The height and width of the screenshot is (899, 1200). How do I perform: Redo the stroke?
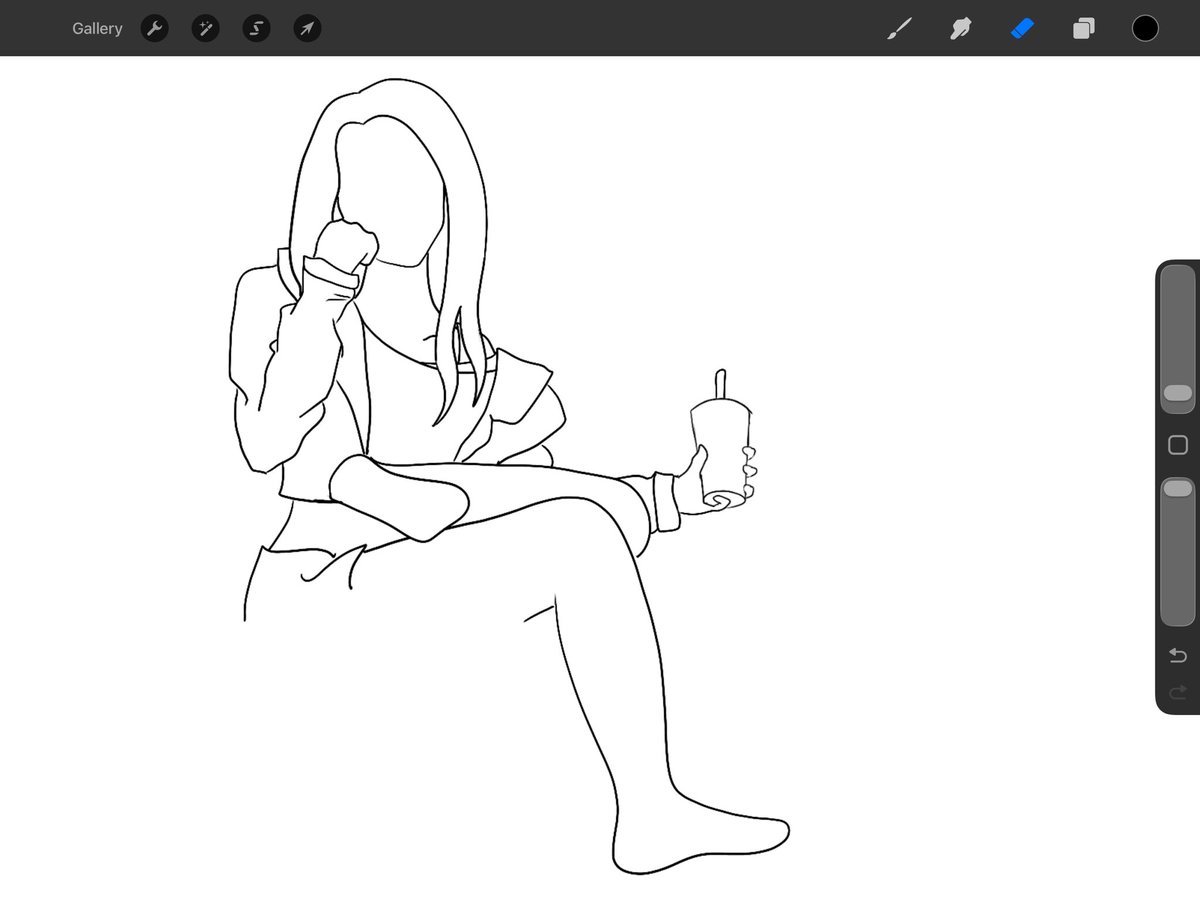1178,691
